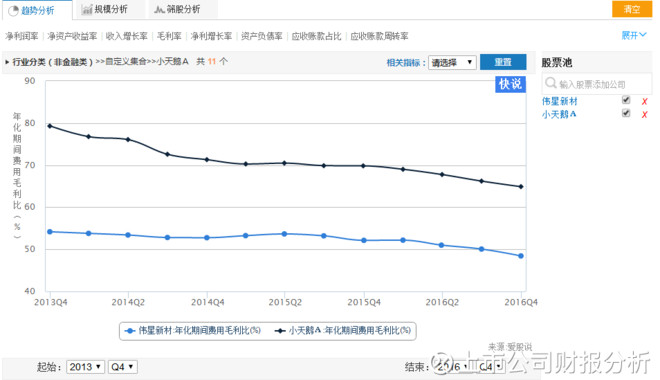Click the 规模分析 bar chart icon
The width and height of the screenshot is (660, 380).
coord(87,10)
